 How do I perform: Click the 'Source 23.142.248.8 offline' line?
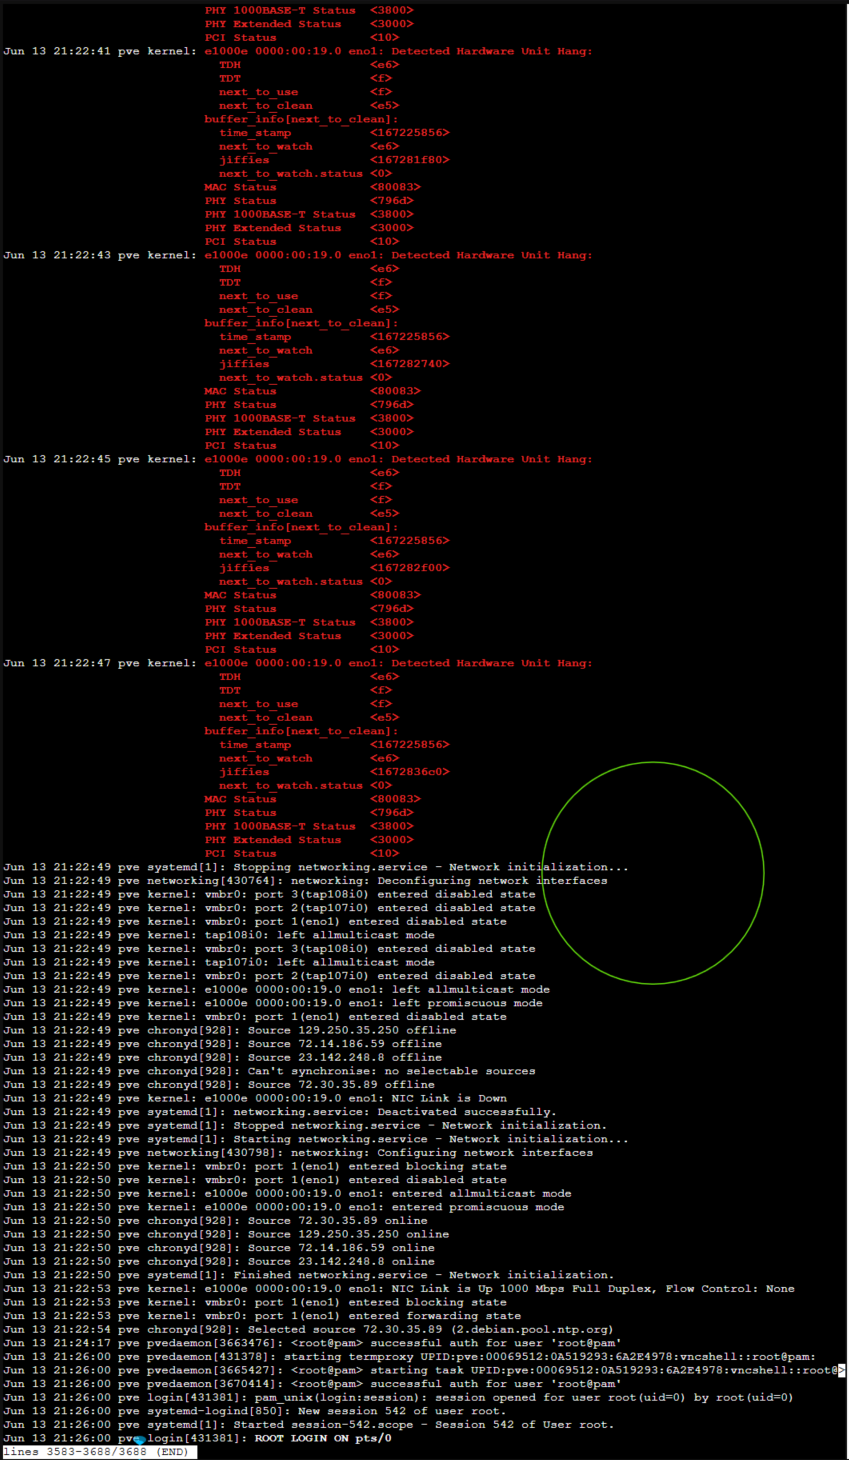(222, 1057)
